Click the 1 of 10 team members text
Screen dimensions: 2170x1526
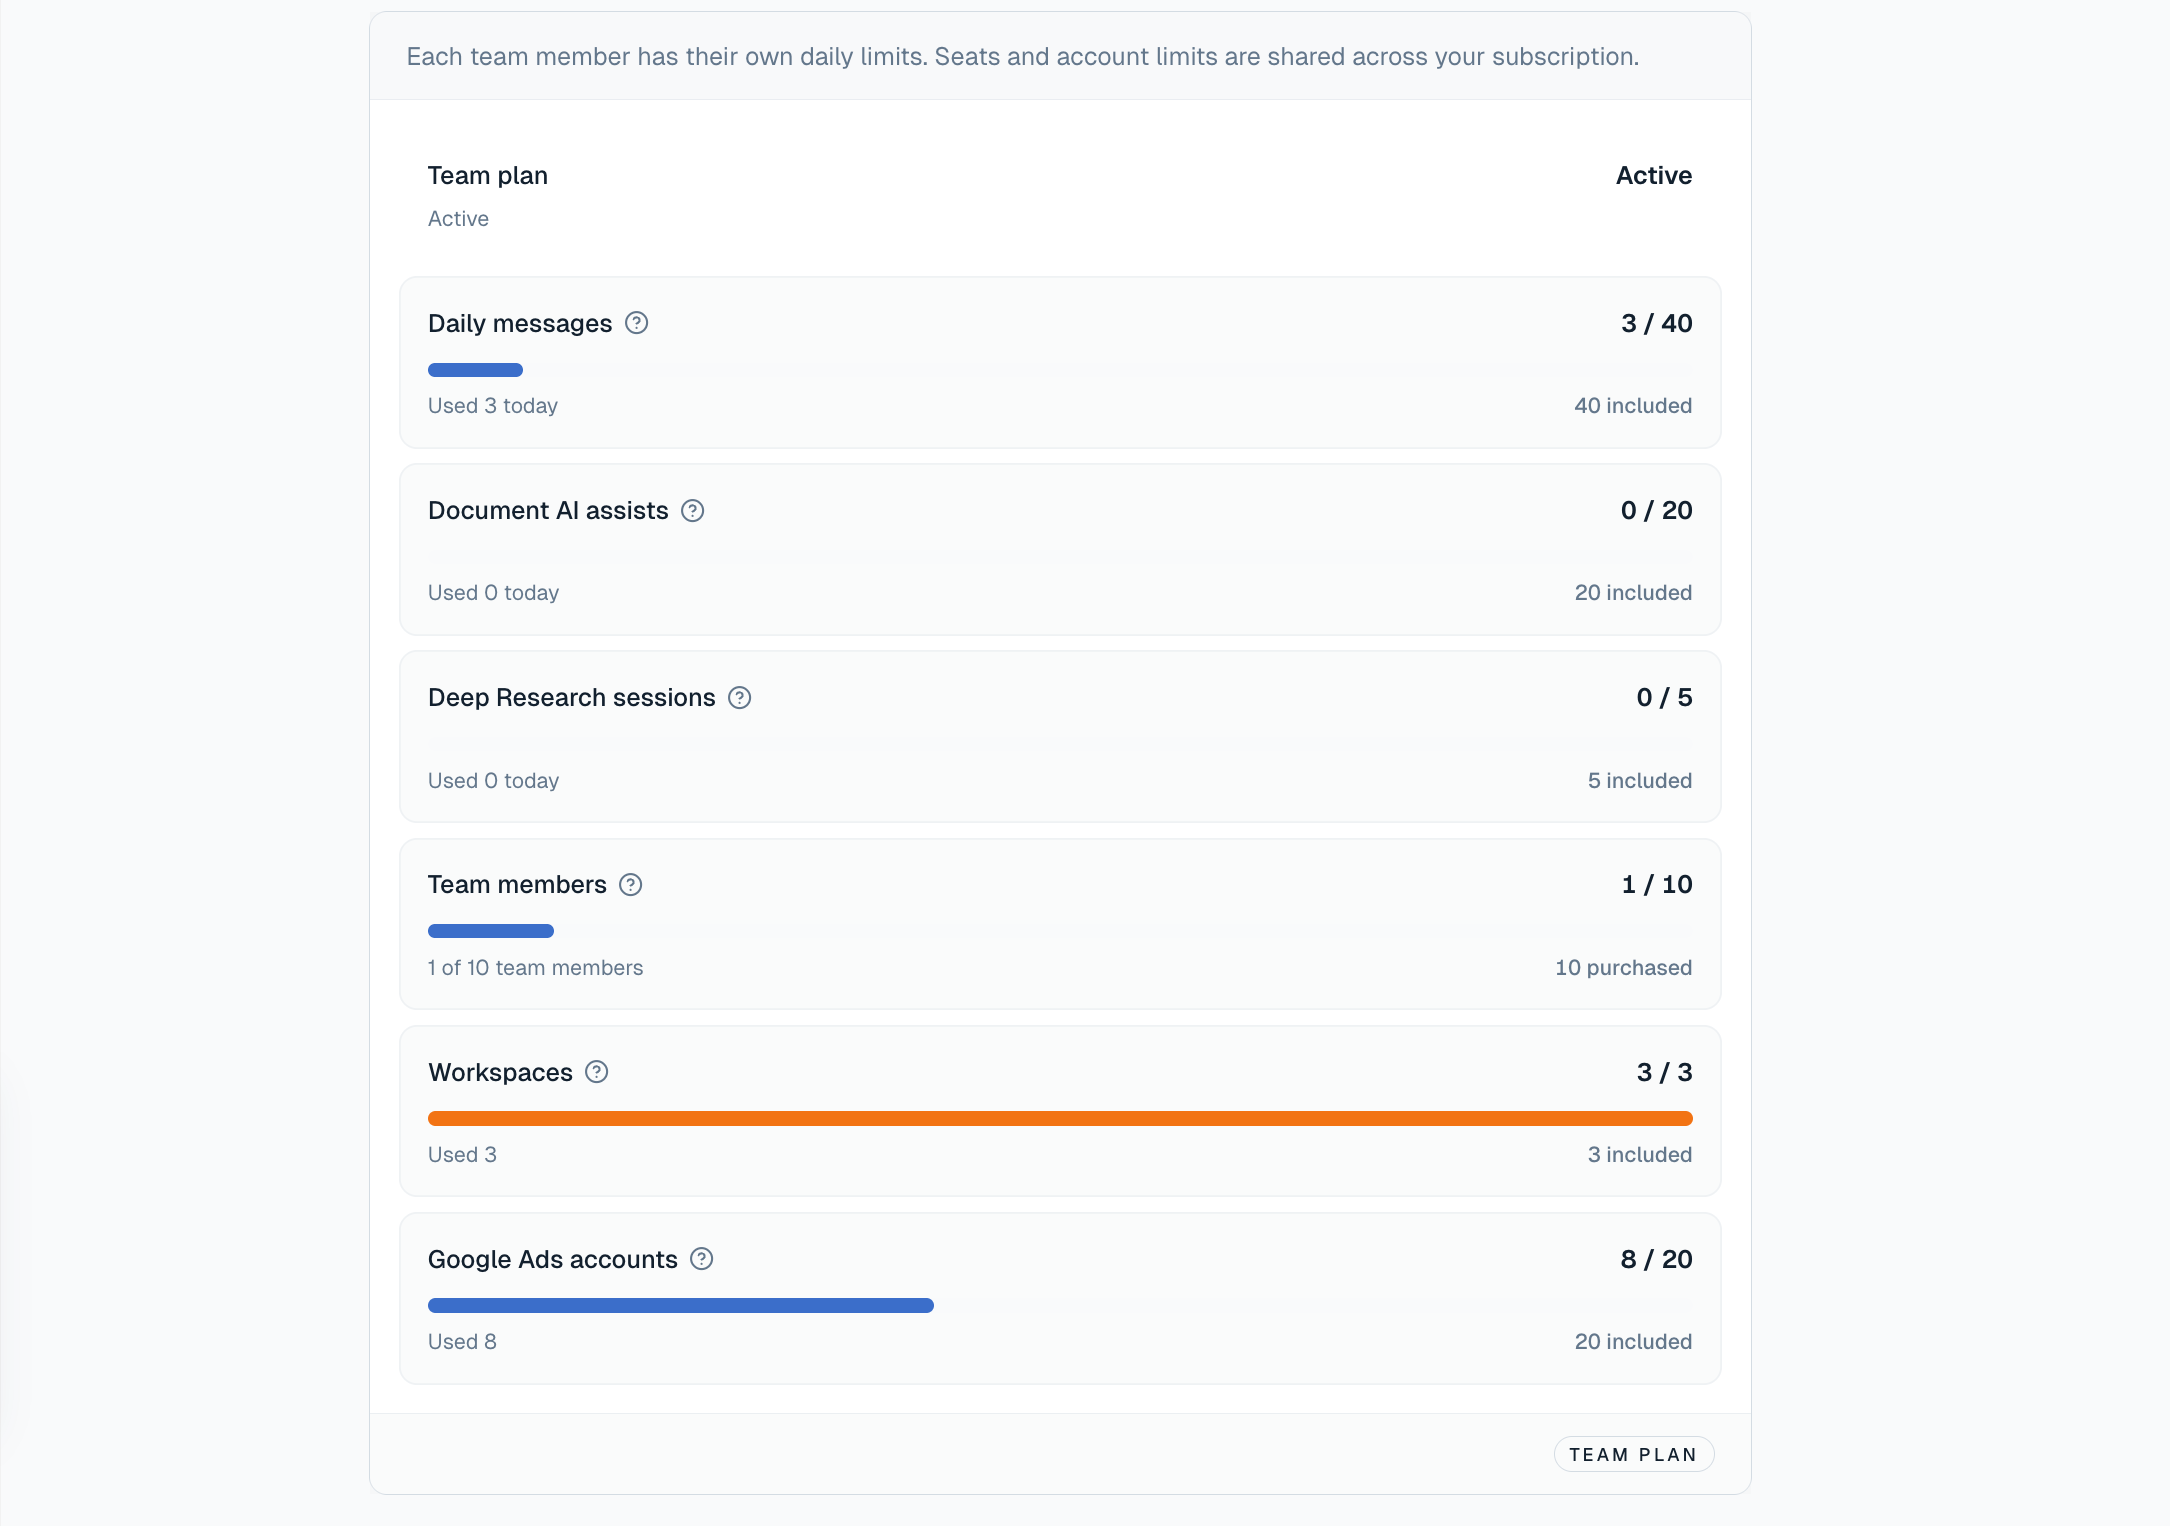coord(535,968)
